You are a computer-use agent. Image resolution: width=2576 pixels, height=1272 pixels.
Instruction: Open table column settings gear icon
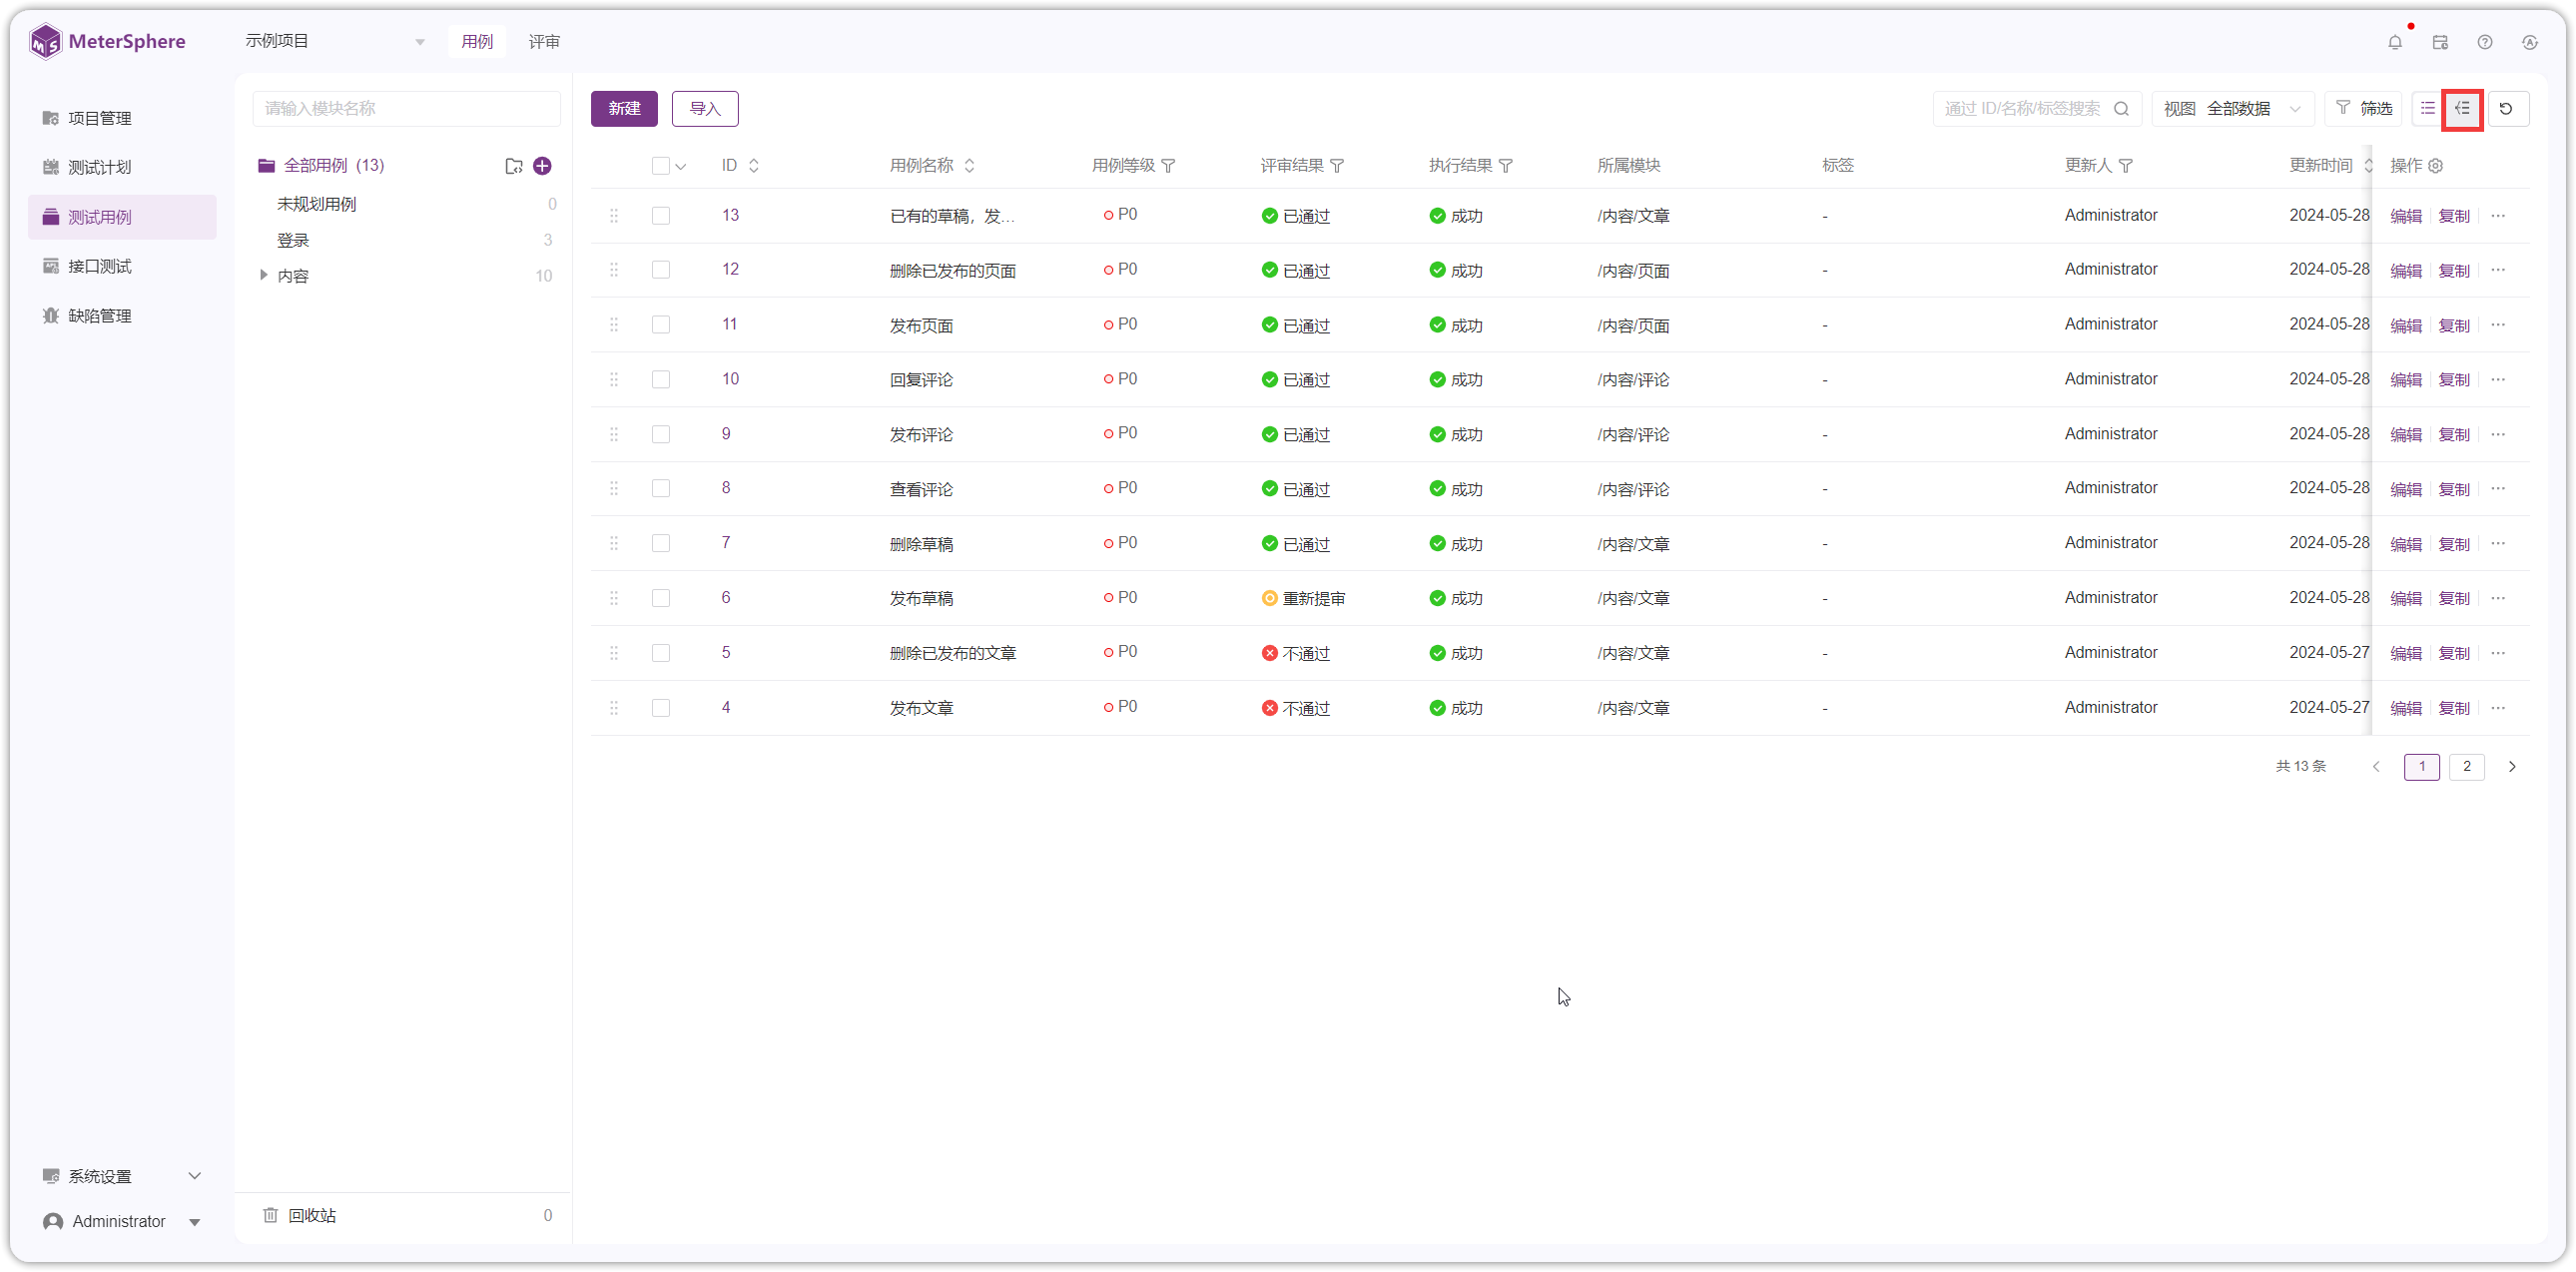click(x=2436, y=166)
